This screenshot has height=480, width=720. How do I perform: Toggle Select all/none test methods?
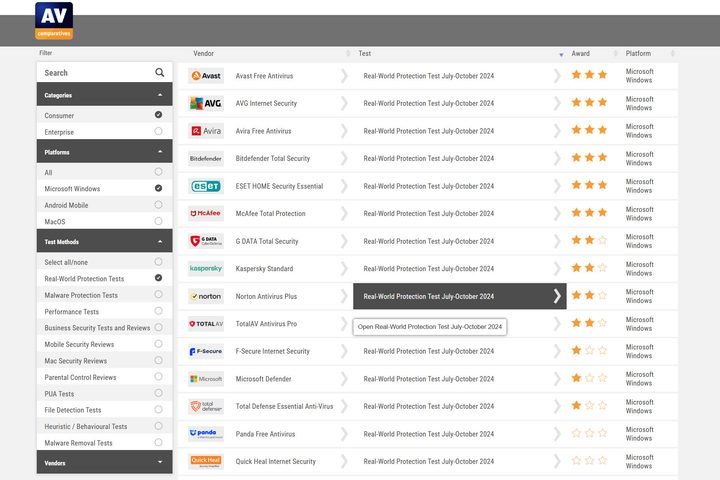[x=158, y=261]
